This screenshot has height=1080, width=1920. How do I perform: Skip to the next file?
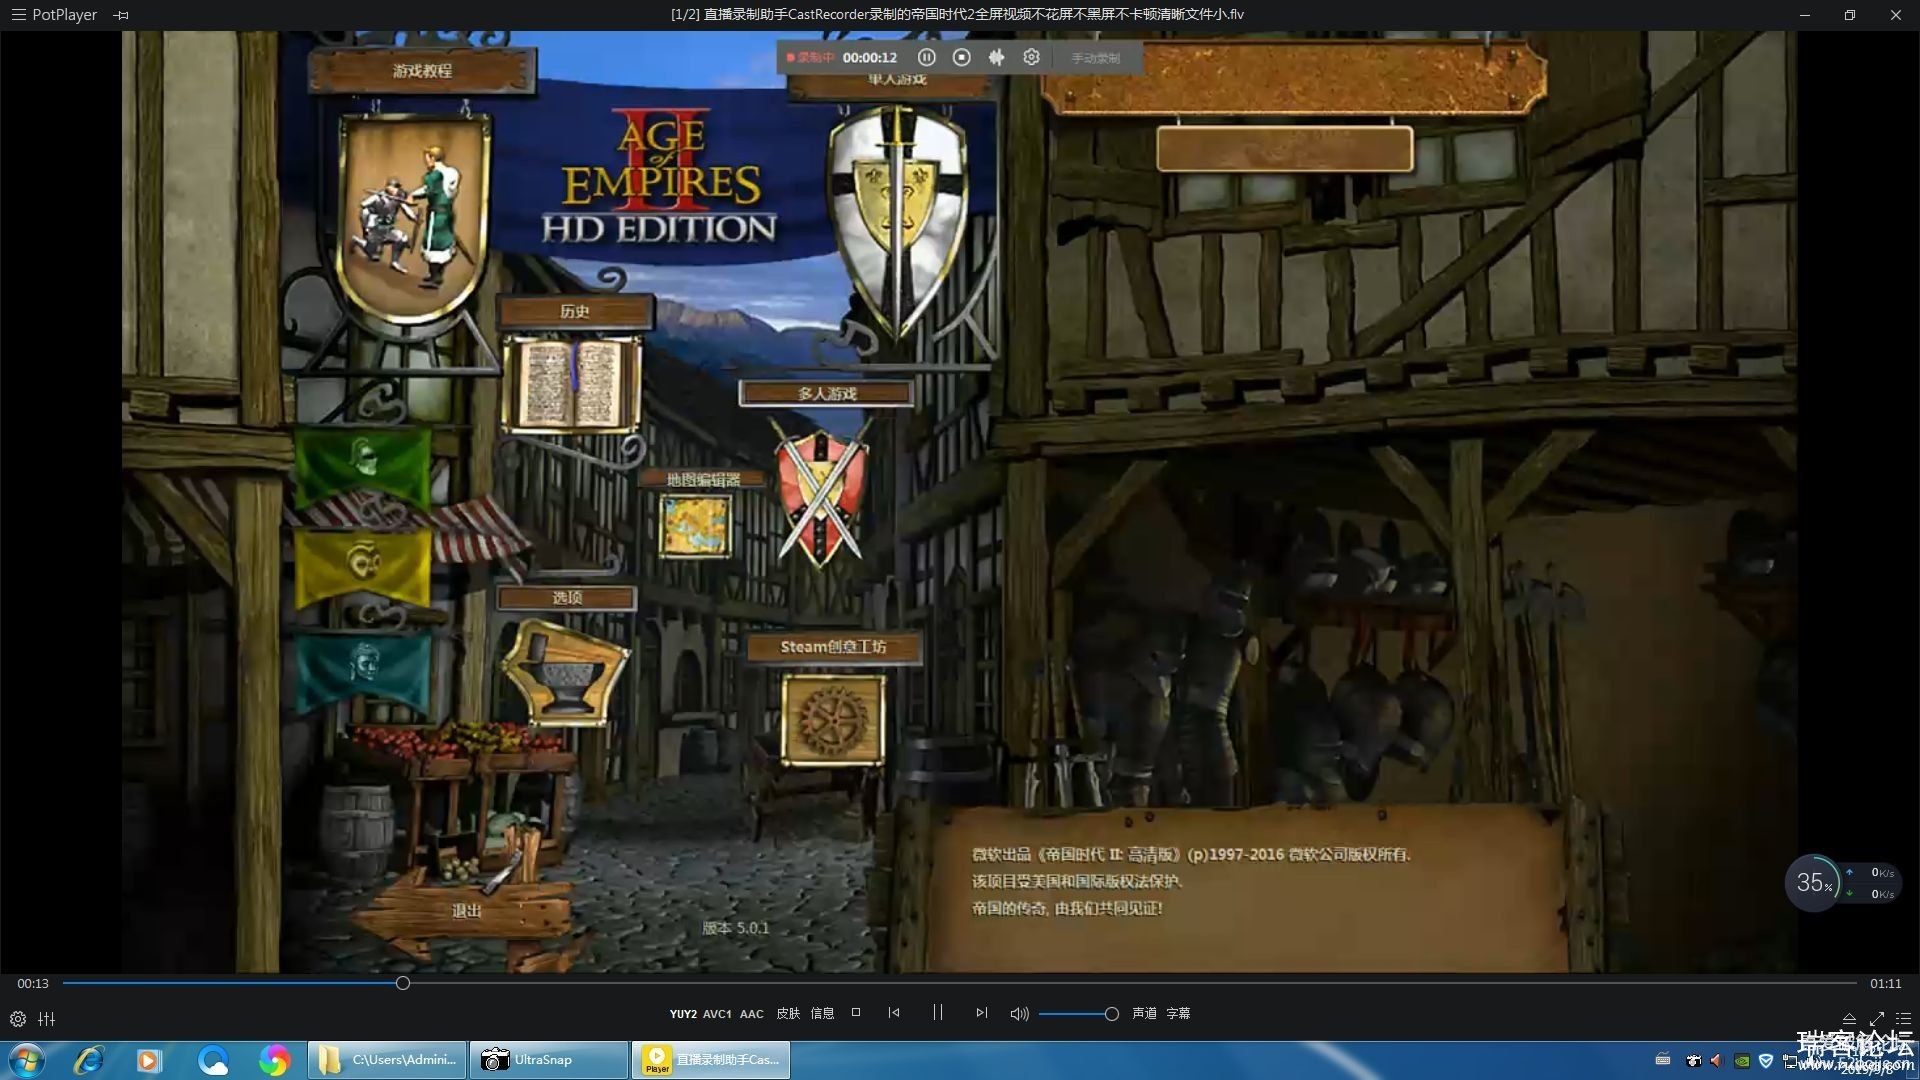pyautogui.click(x=981, y=1013)
